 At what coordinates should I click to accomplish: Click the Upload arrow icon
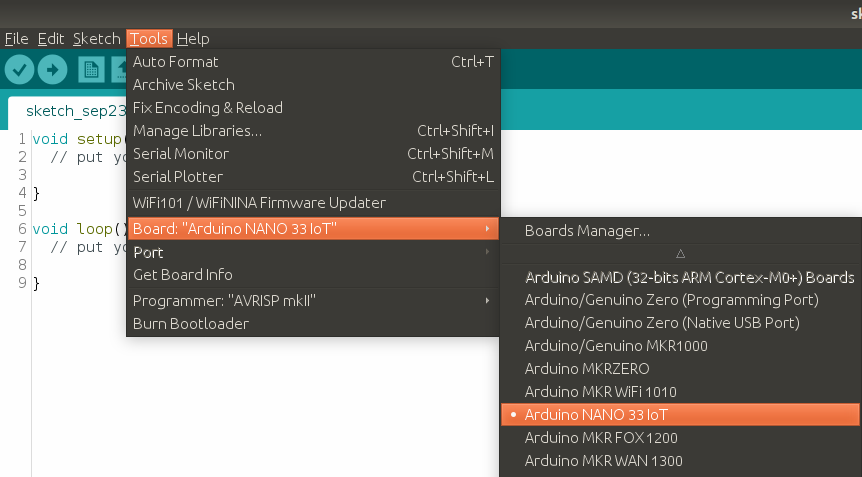point(53,70)
